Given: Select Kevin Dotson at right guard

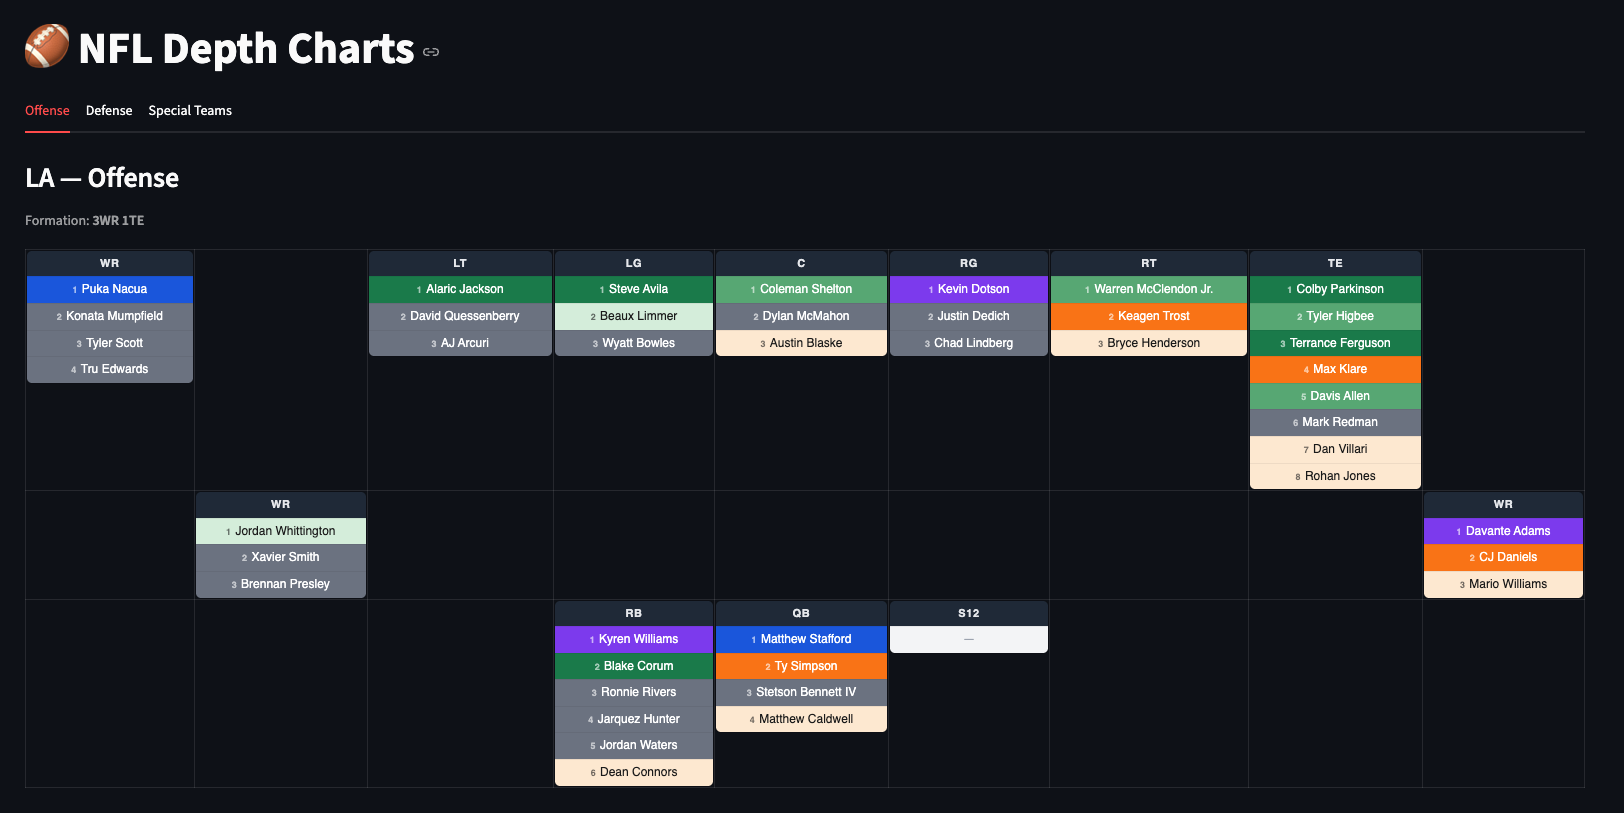Looking at the screenshot, I should coord(969,289).
